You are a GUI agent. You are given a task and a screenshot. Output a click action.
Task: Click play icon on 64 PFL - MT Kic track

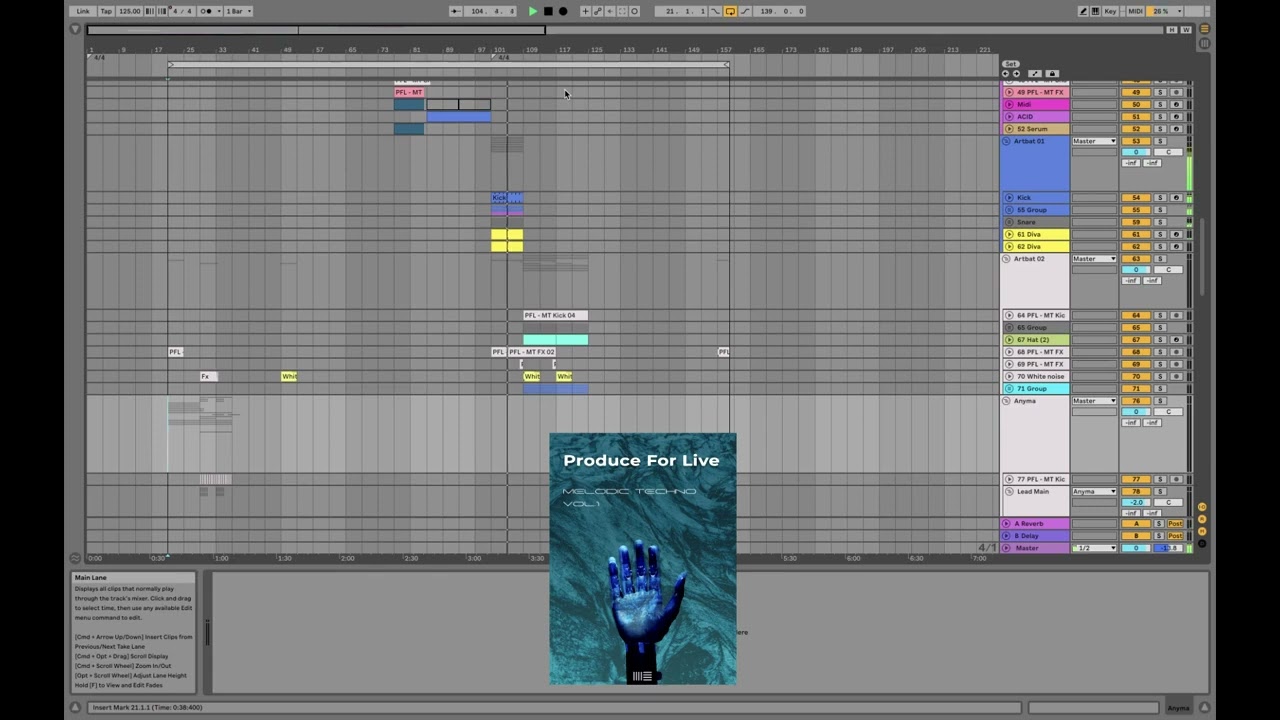click(x=1009, y=315)
